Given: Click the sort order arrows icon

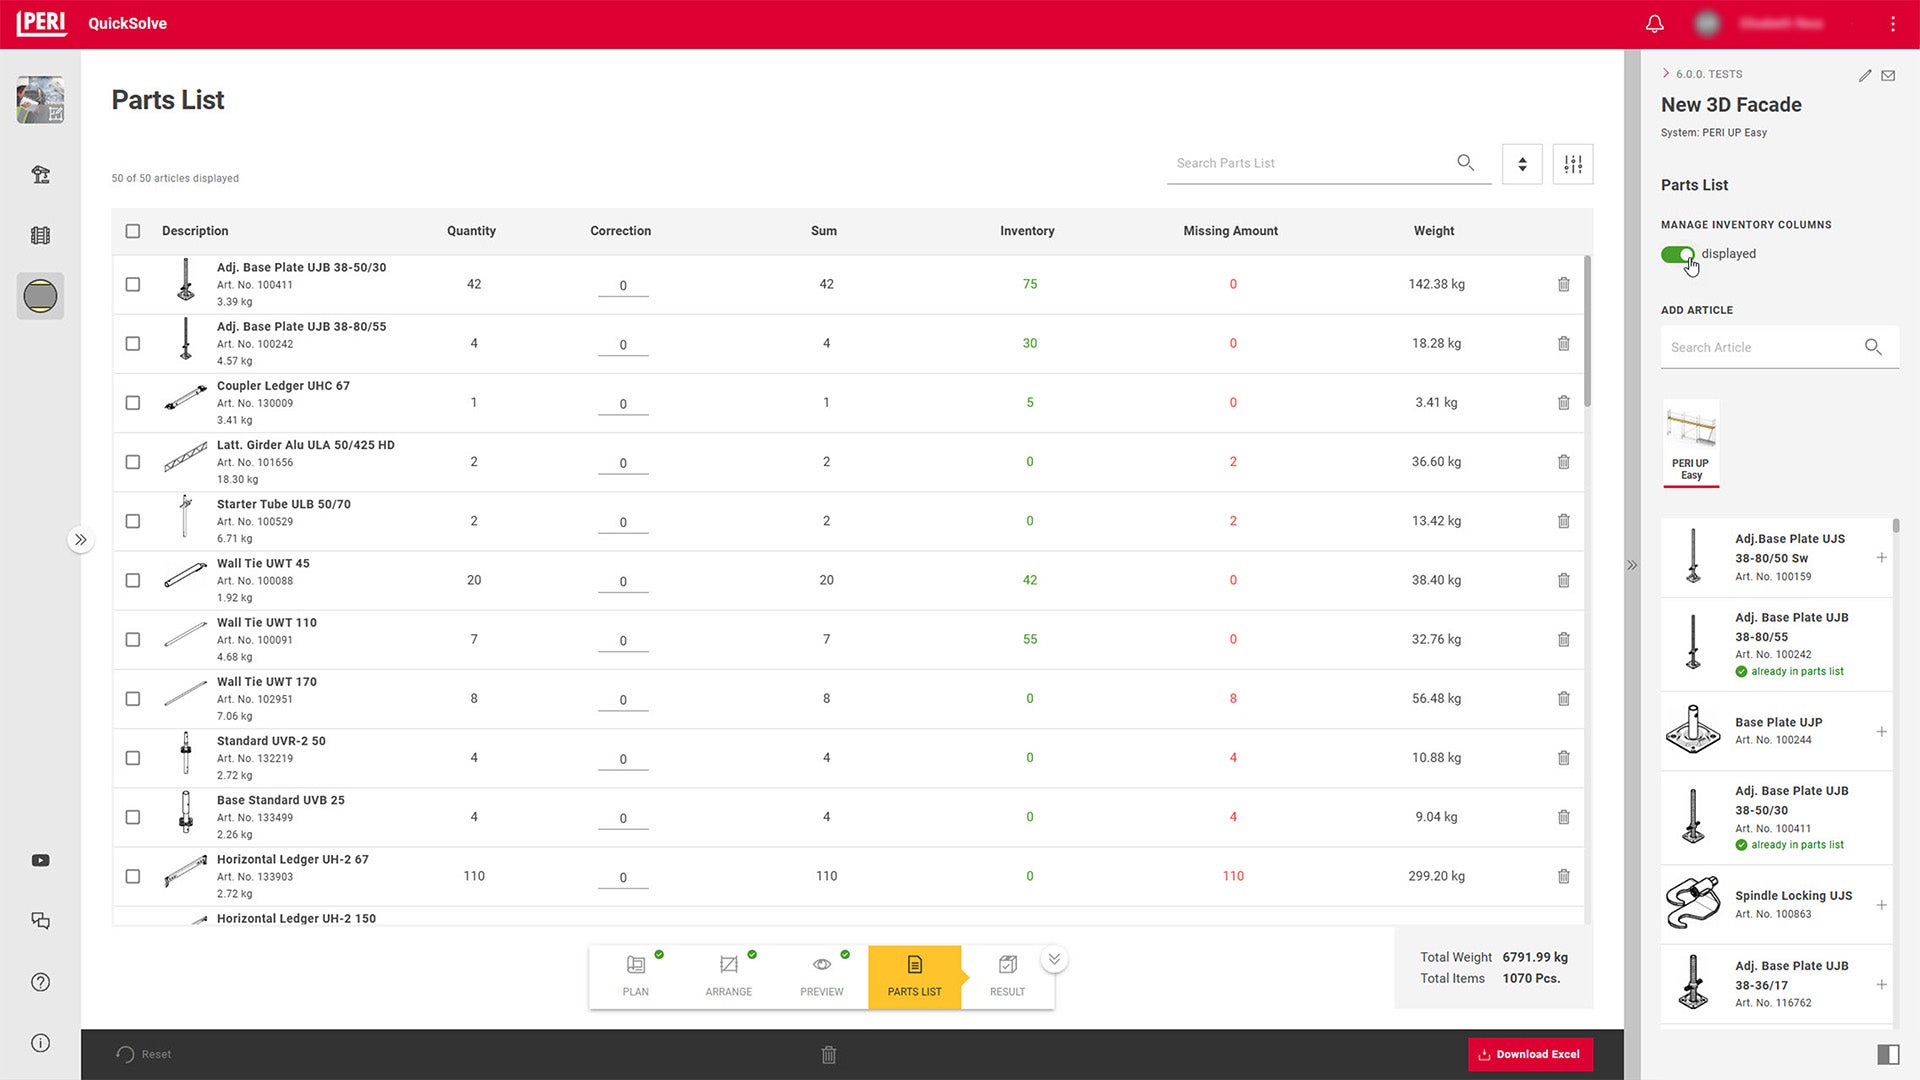Looking at the screenshot, I should tap(1521, 163).
